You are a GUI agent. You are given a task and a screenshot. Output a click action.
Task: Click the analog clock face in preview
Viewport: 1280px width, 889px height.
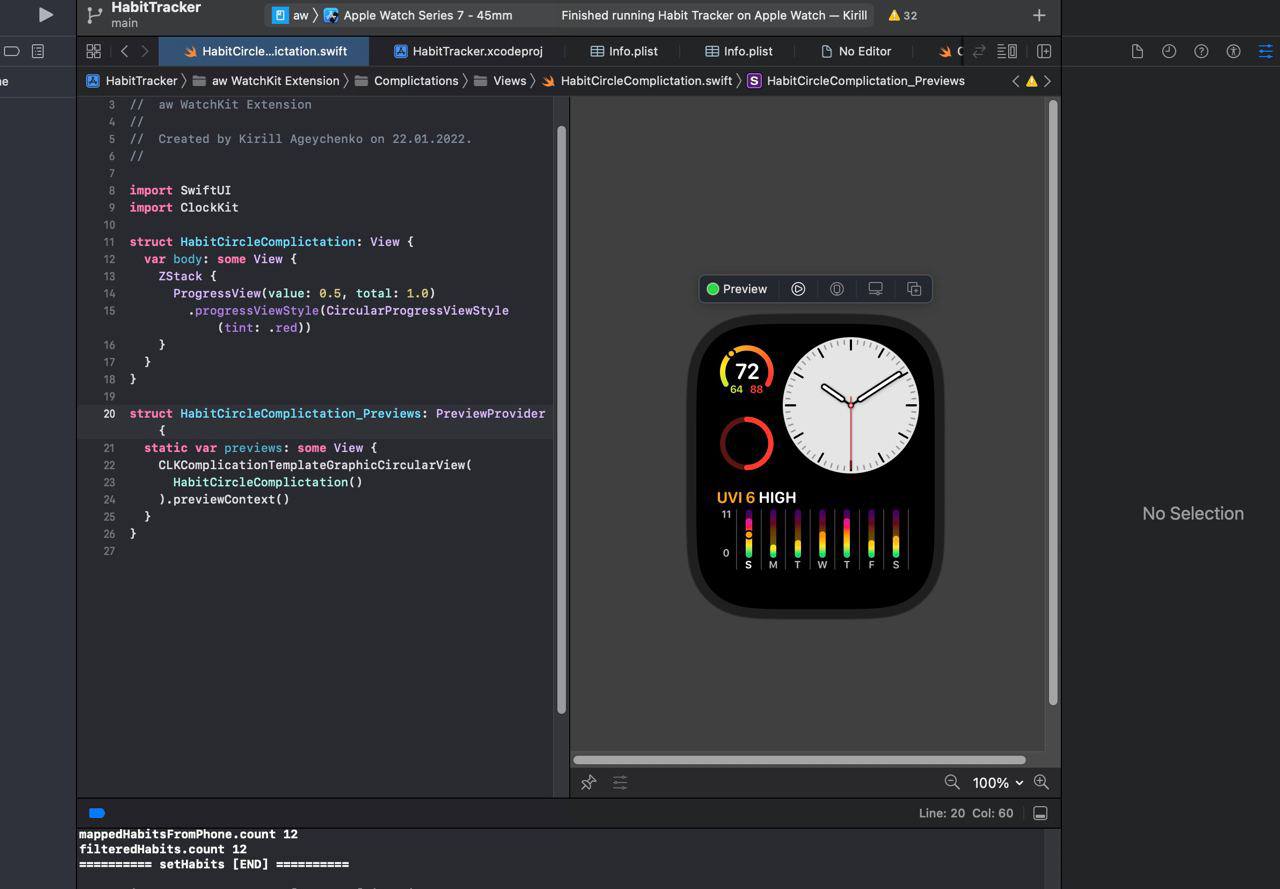(851, 404)
